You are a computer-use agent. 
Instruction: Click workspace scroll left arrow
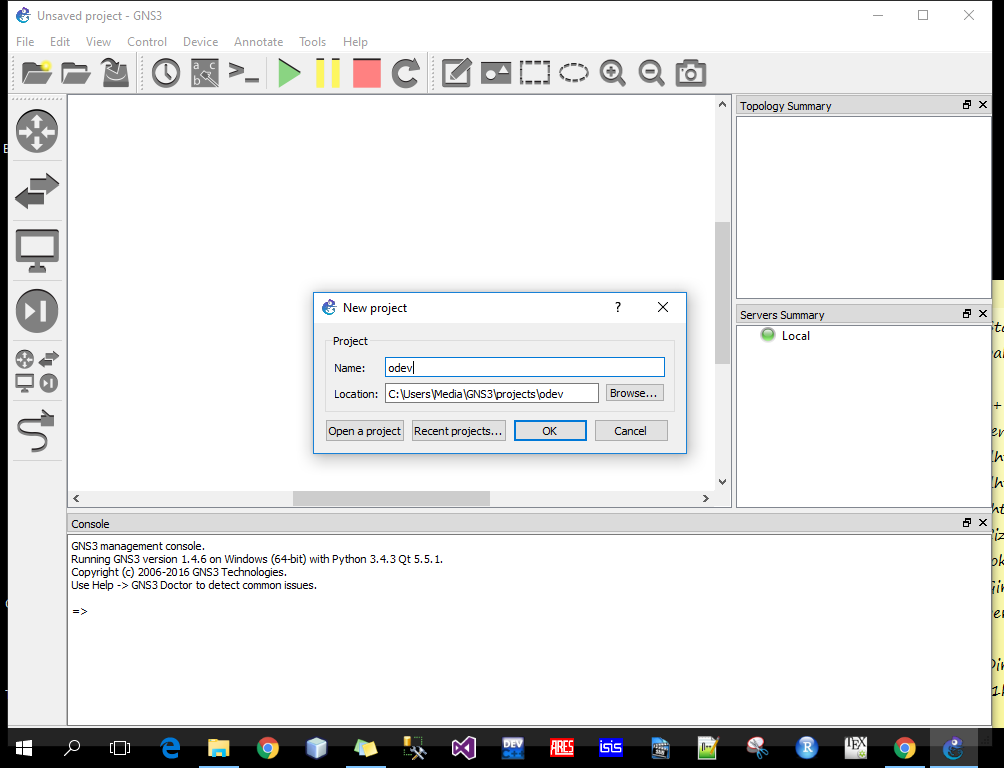[x=76, y=498]
